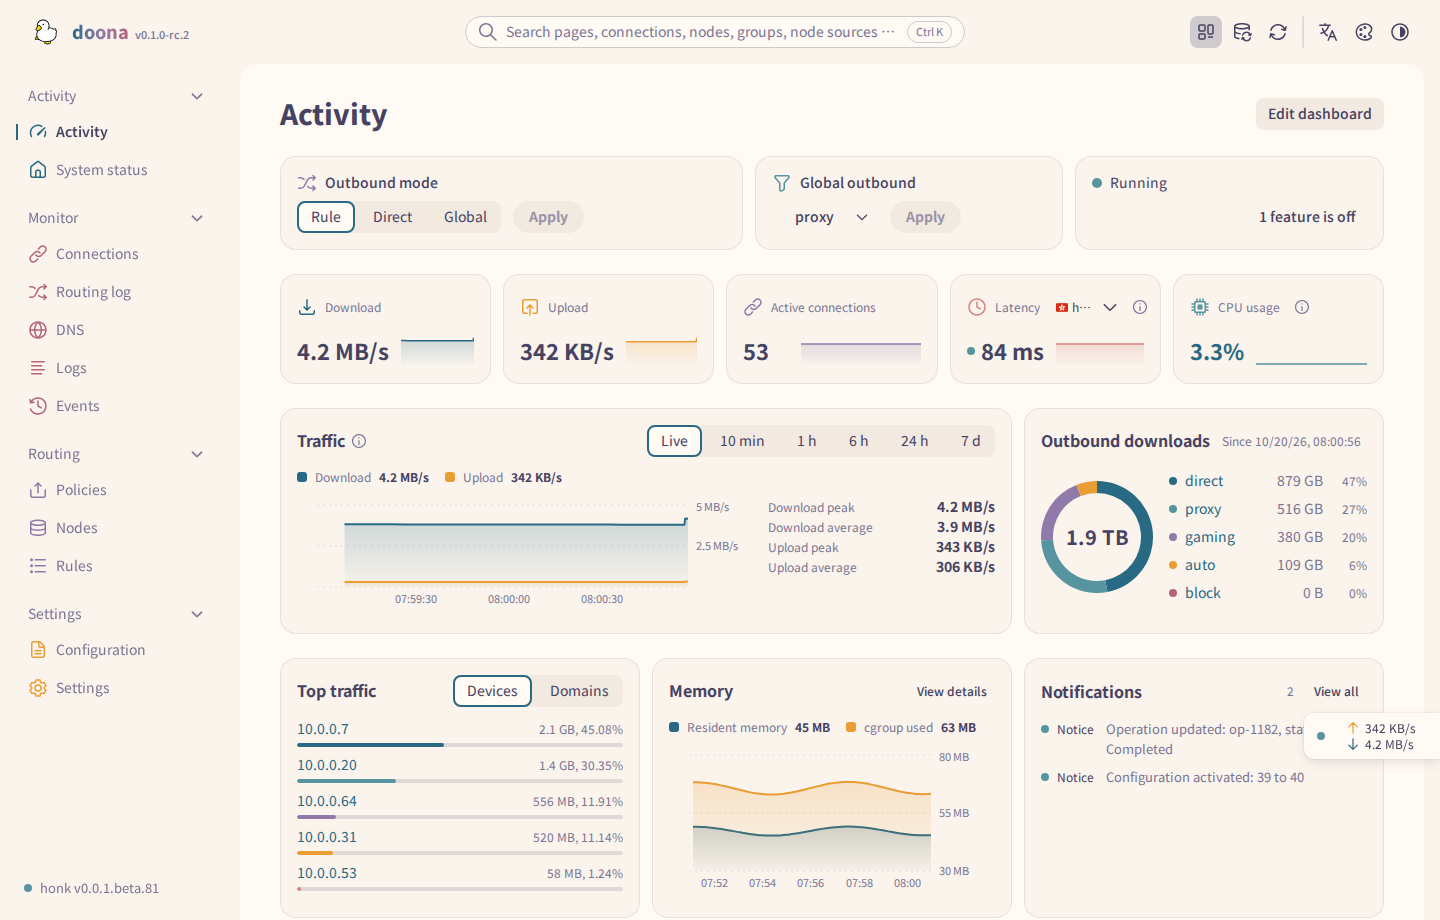Select the Direct outbound mode

(x=392, y=217)
